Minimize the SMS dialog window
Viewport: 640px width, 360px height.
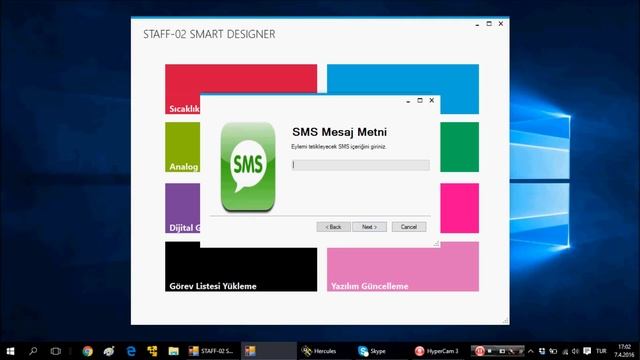tap(408, 101)
